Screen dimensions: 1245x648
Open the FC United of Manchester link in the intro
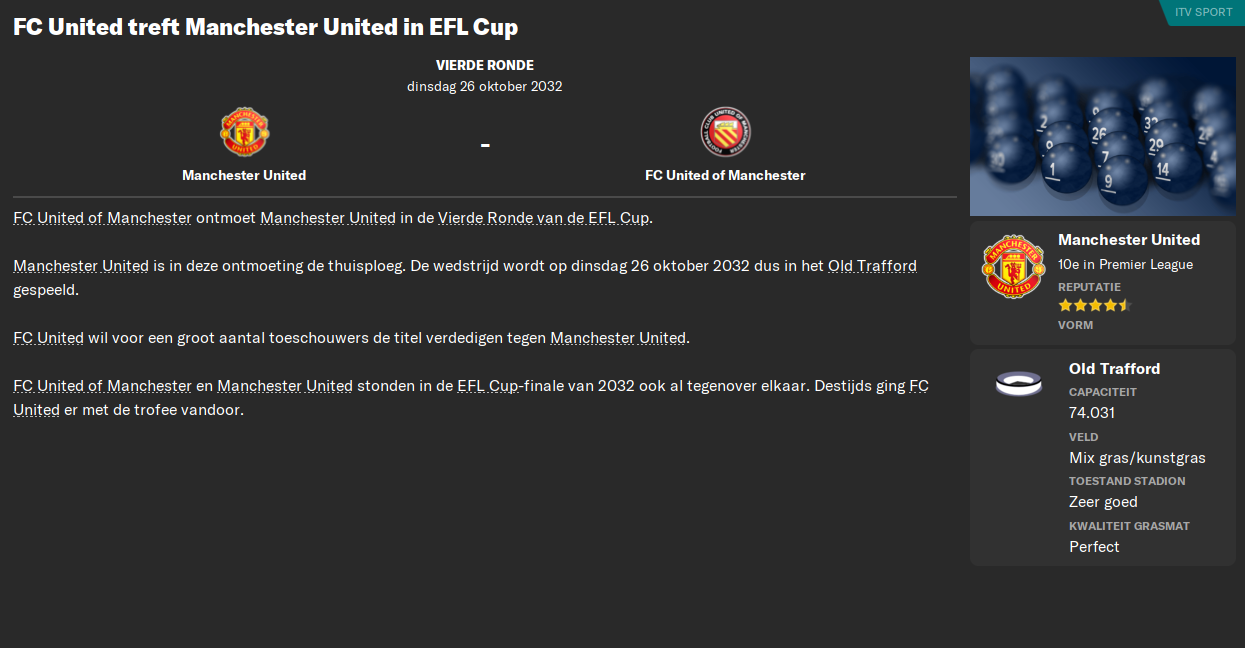click(x=101, y=217)
